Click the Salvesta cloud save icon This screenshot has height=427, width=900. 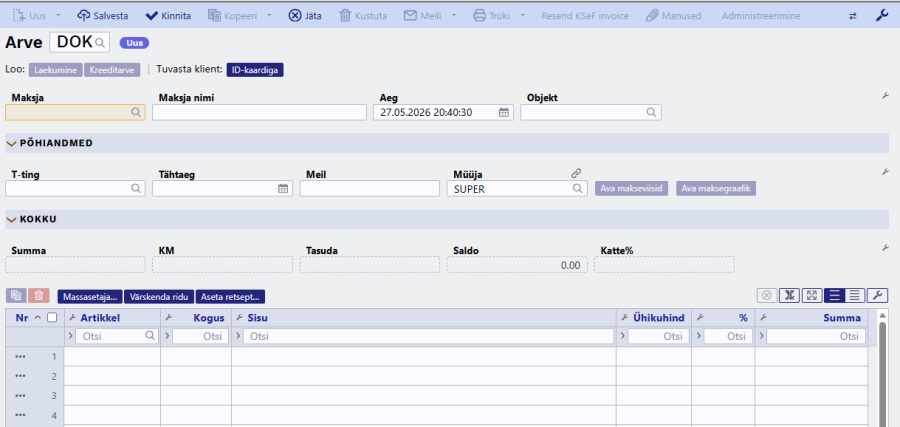[84, 15]
